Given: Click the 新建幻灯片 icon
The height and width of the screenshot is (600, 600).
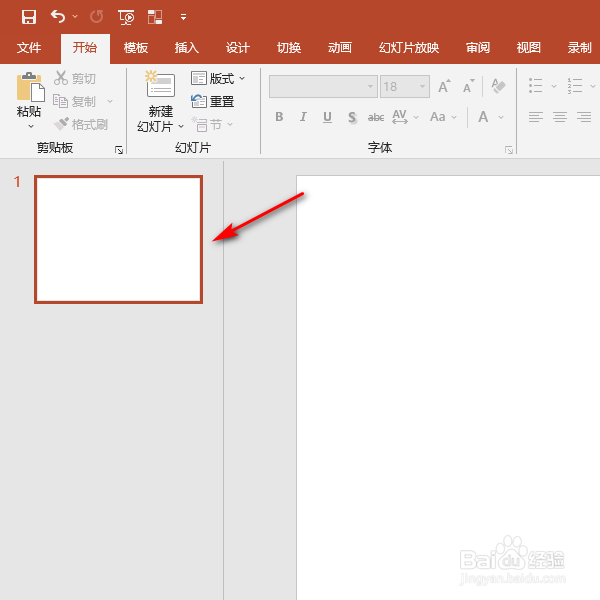Looking at the screenshot, I should 161,84.
